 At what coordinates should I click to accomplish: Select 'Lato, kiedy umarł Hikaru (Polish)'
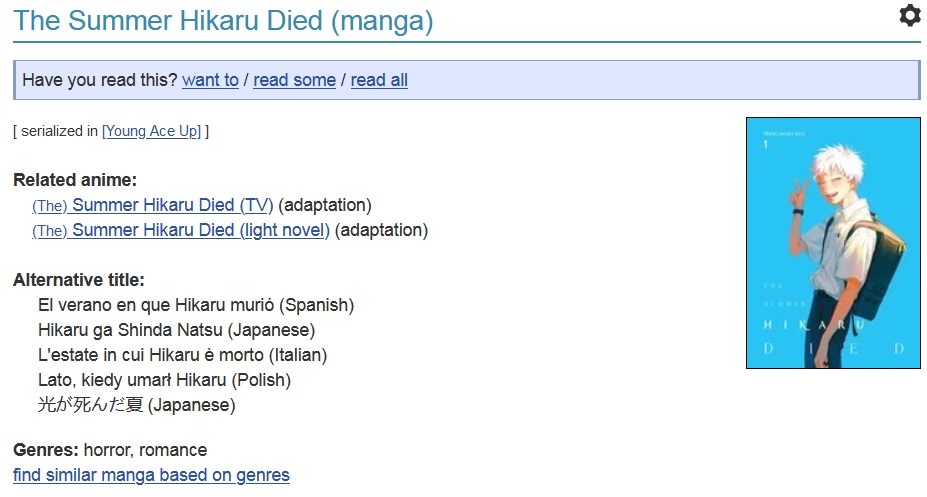164,379
